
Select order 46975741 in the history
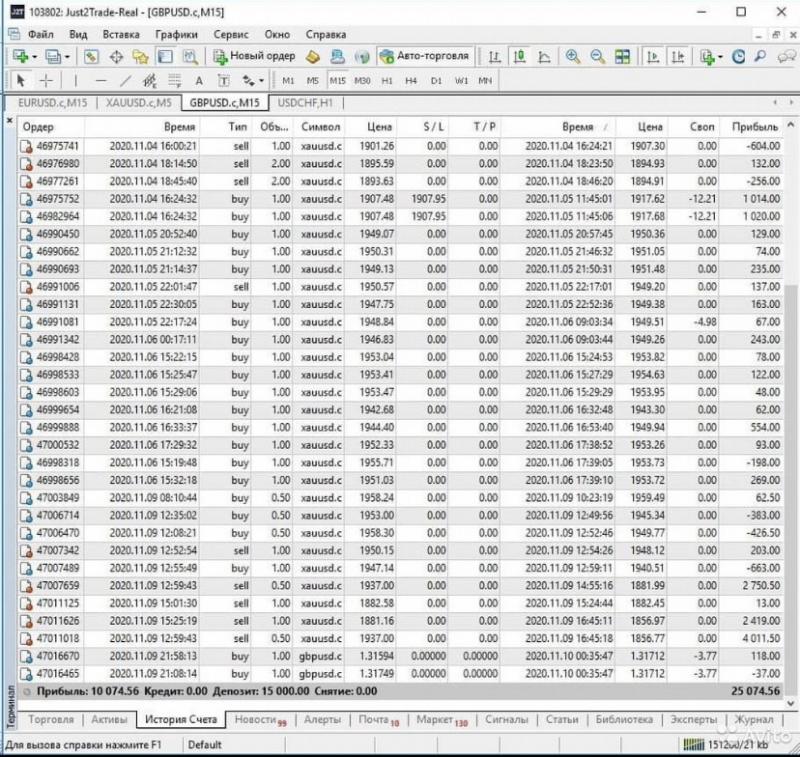(x=401, y=146)
